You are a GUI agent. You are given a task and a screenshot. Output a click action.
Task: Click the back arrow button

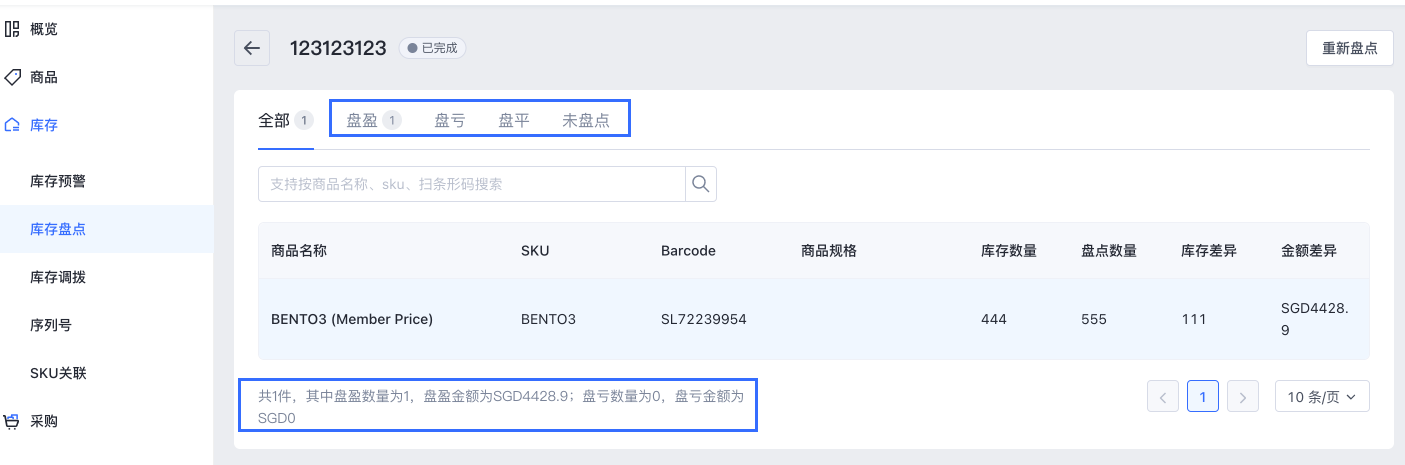[x=252, y=48]
